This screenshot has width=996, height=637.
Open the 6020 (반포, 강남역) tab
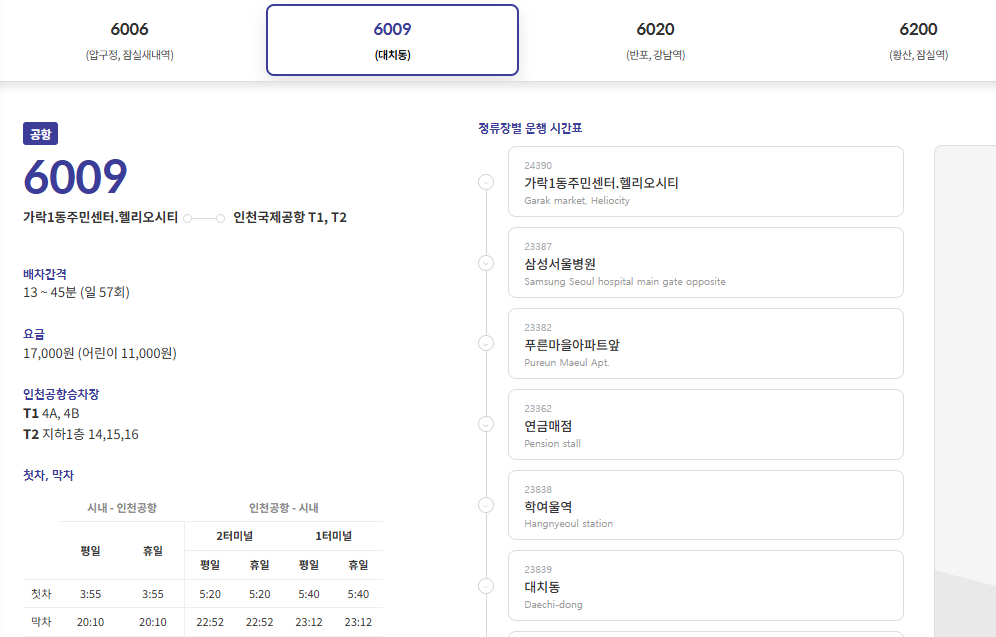click(x=656, y=40)
